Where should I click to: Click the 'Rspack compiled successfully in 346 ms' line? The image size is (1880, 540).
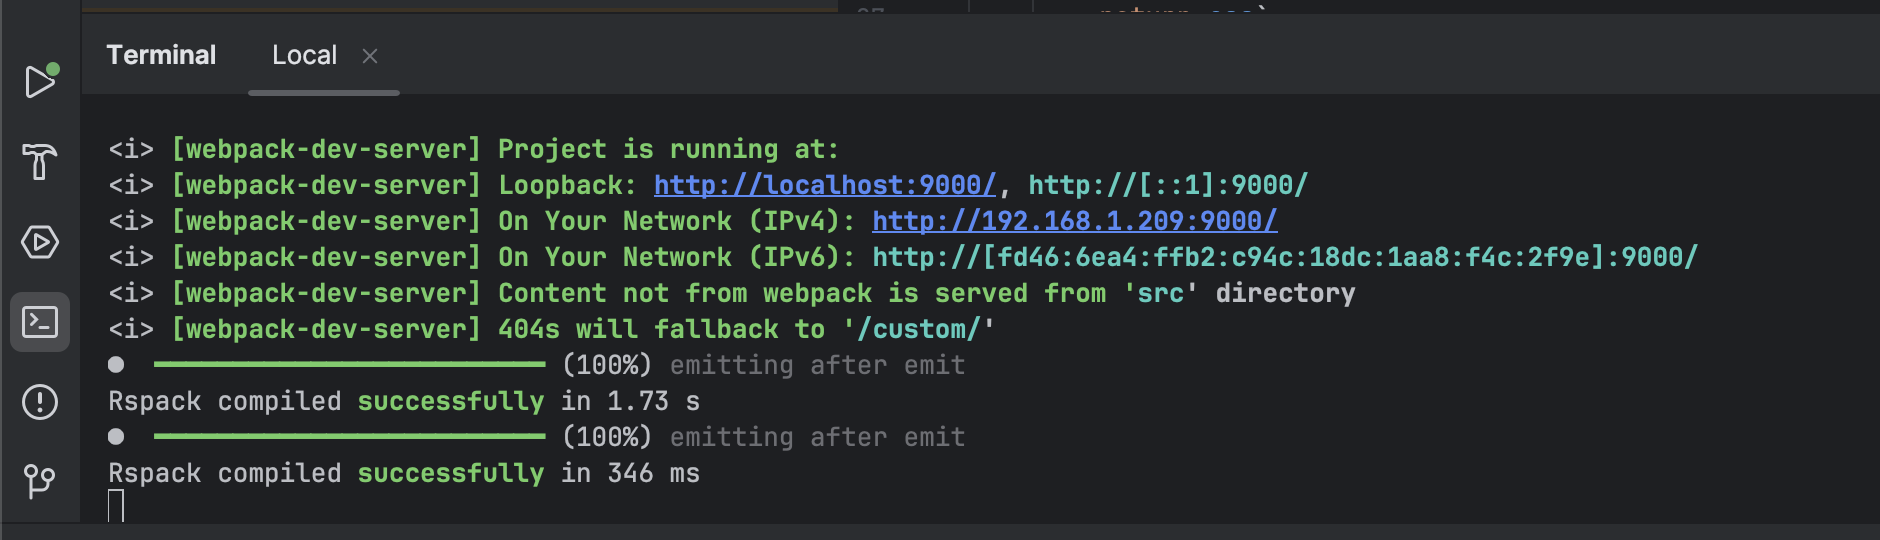(x=404, y=473)
